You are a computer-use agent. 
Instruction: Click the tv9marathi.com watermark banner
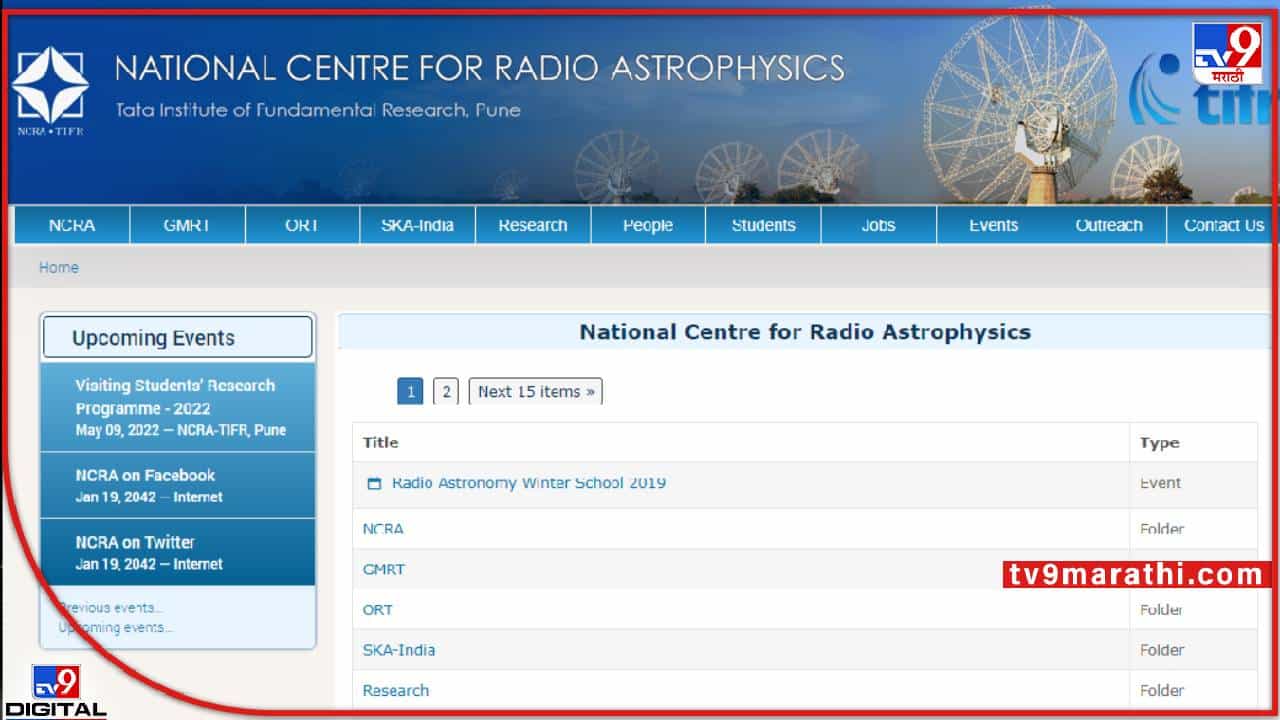click(x=1137, y=574)
